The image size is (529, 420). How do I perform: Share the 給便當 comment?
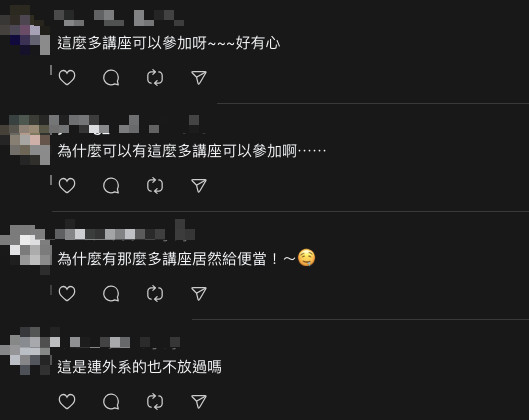pos(199,293)
